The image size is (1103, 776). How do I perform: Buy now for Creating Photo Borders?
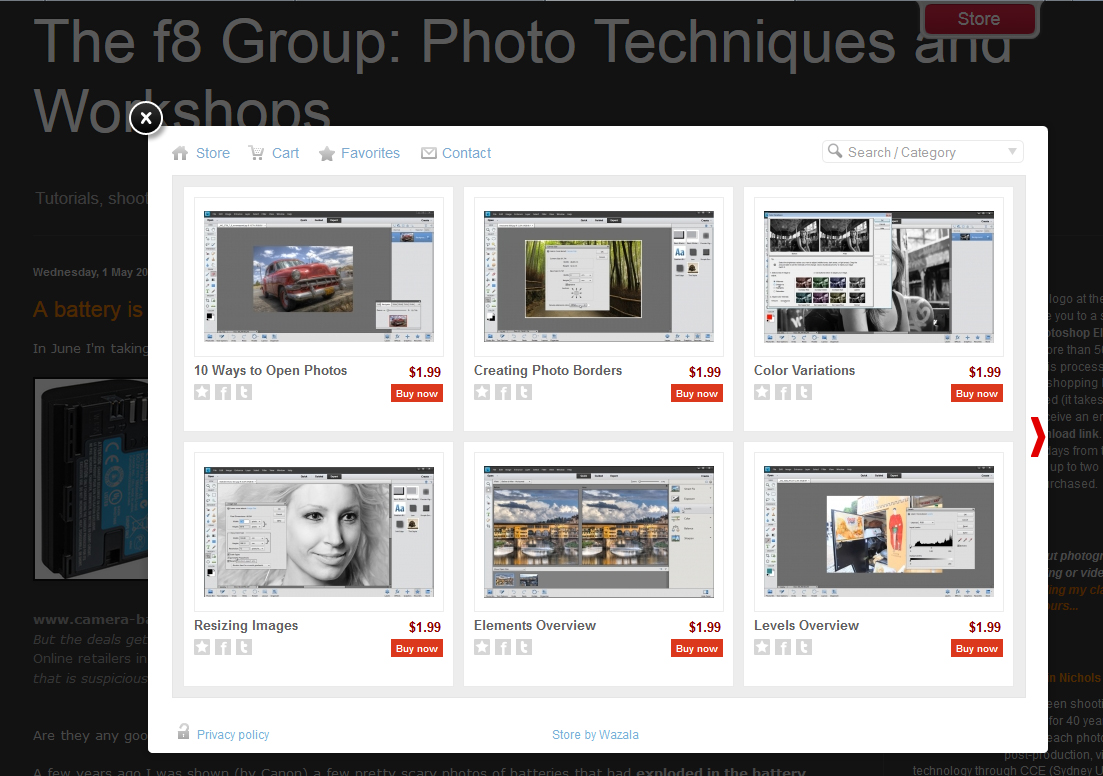[x=696, y=393]
